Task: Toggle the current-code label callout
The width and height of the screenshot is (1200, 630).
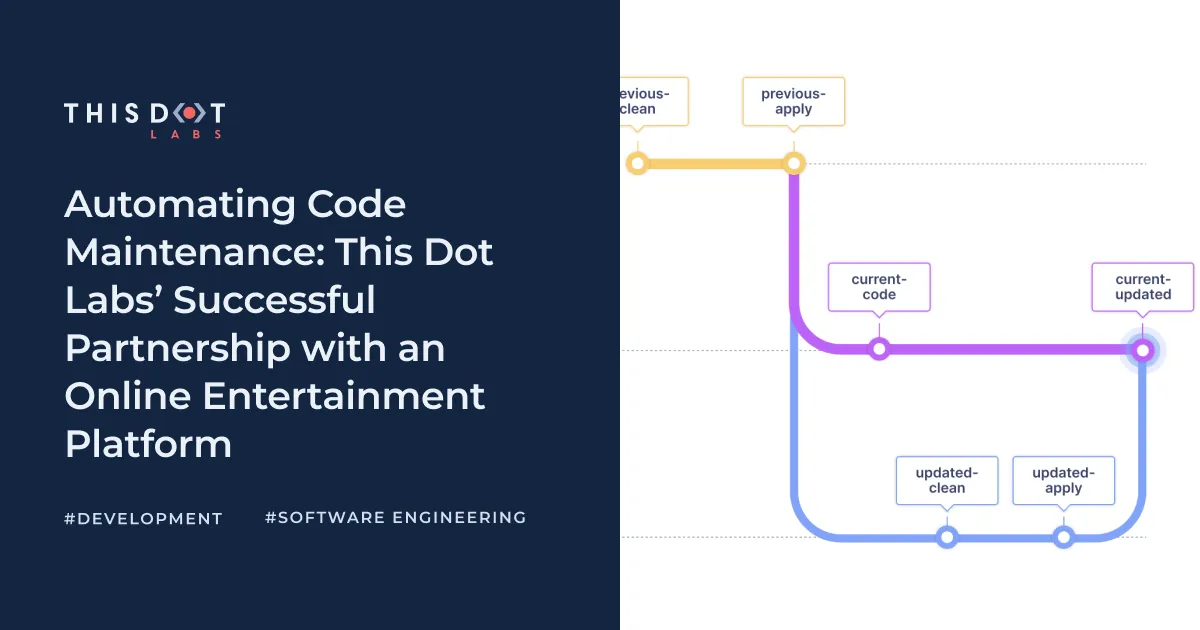Action: point(879,287)
